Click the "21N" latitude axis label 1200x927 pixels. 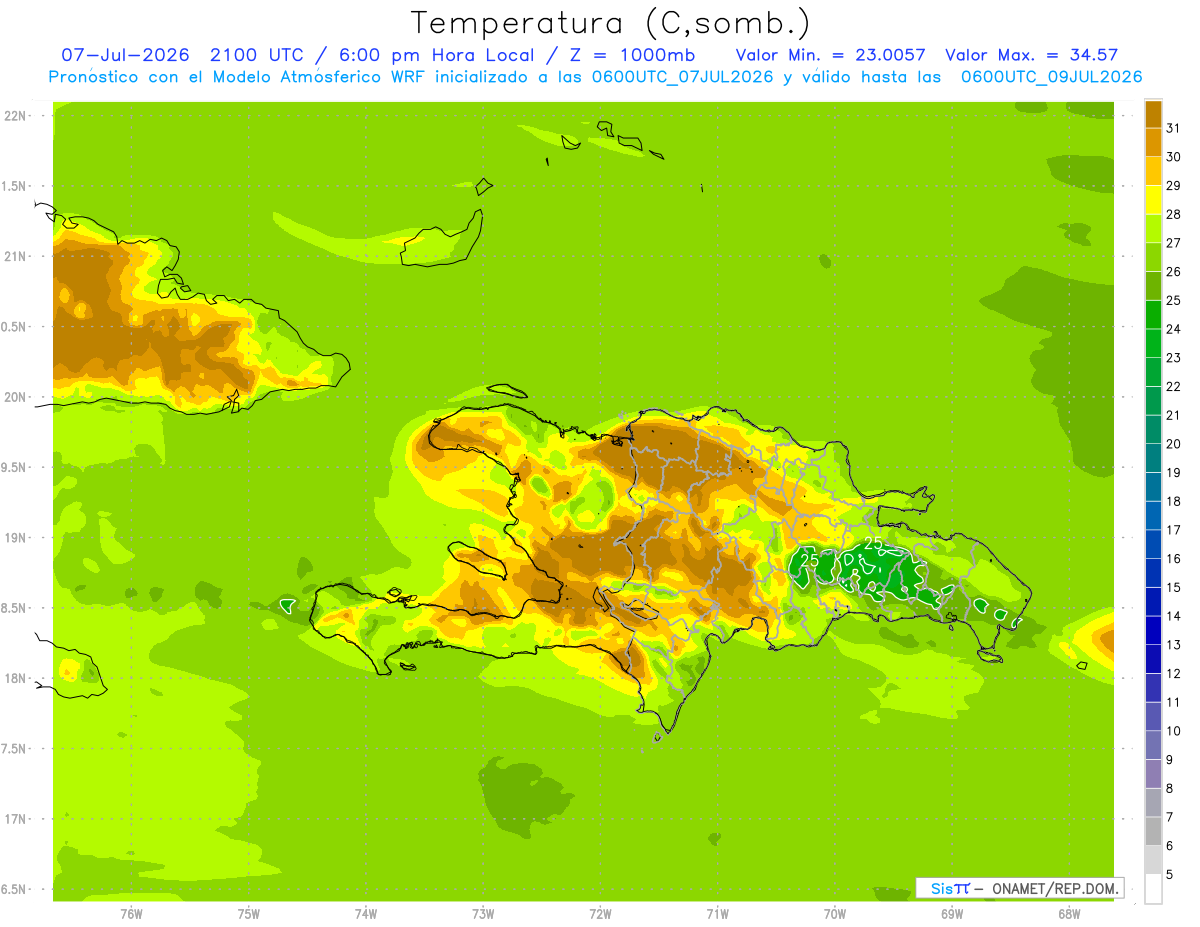(x=17, y=256)
